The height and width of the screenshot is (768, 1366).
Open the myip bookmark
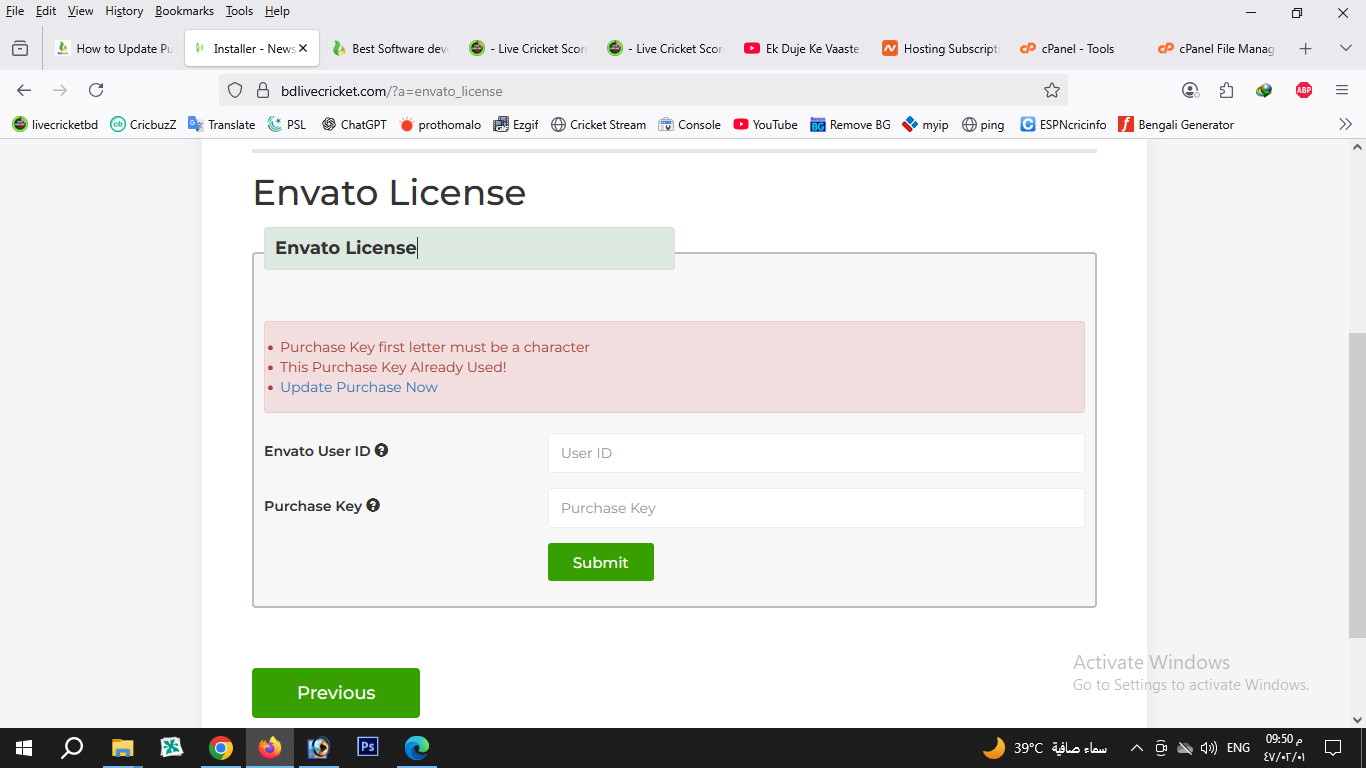[925, 124]
